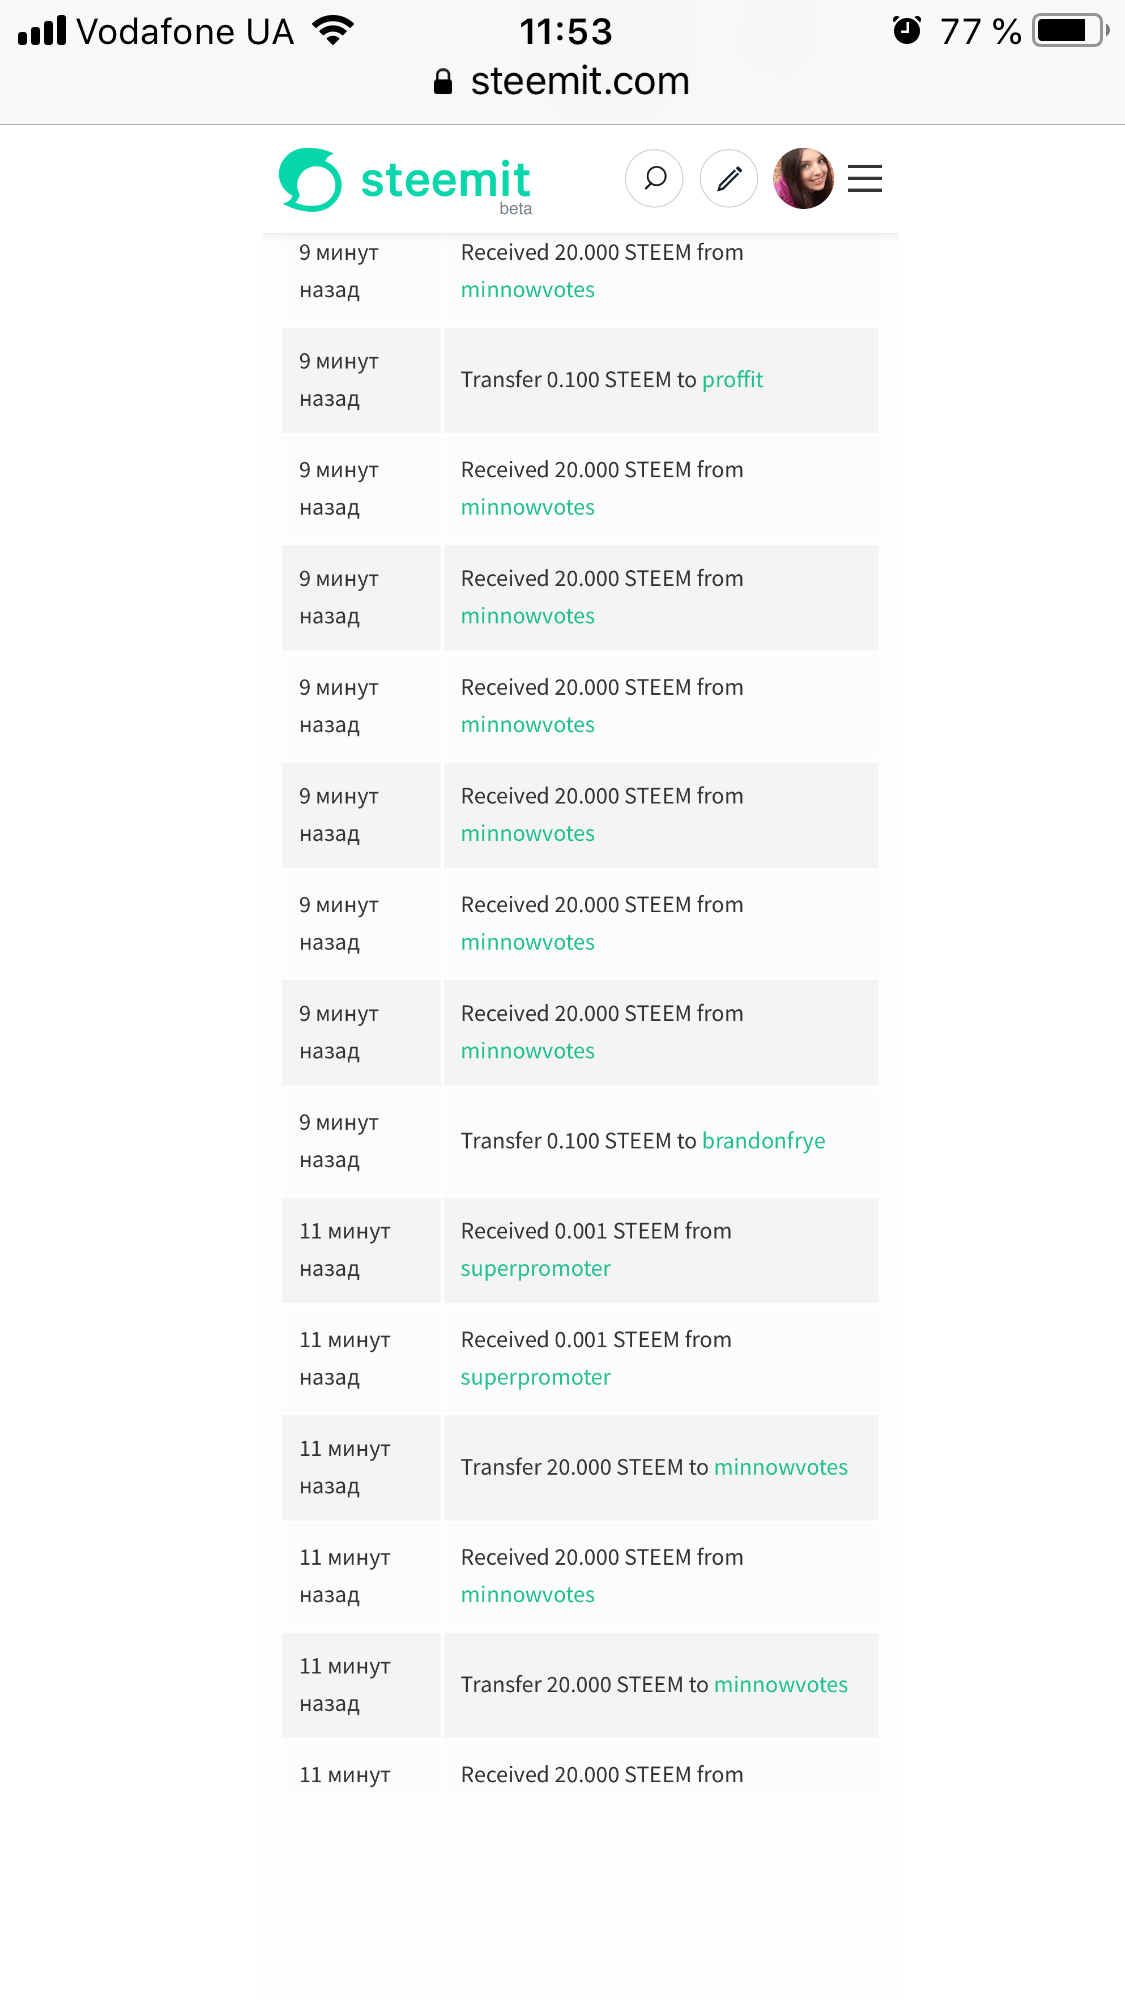1125x2001 pixels.
Task: Click the Steemit logo icon
Action: coord(310,180)
